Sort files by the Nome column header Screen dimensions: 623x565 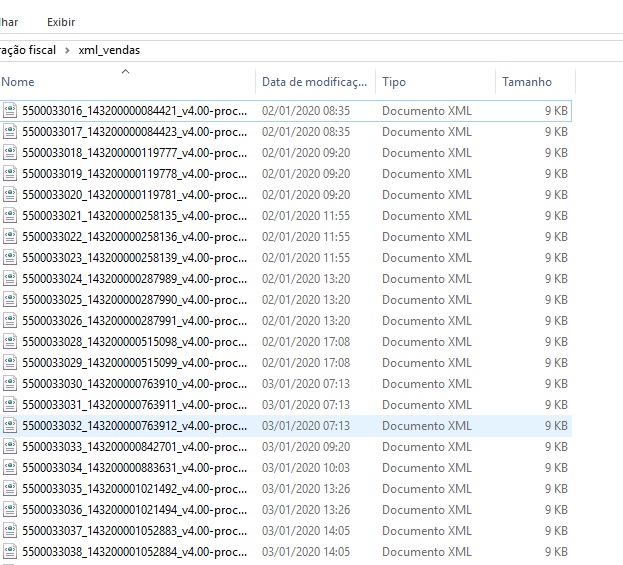click(x=18, y=82)
